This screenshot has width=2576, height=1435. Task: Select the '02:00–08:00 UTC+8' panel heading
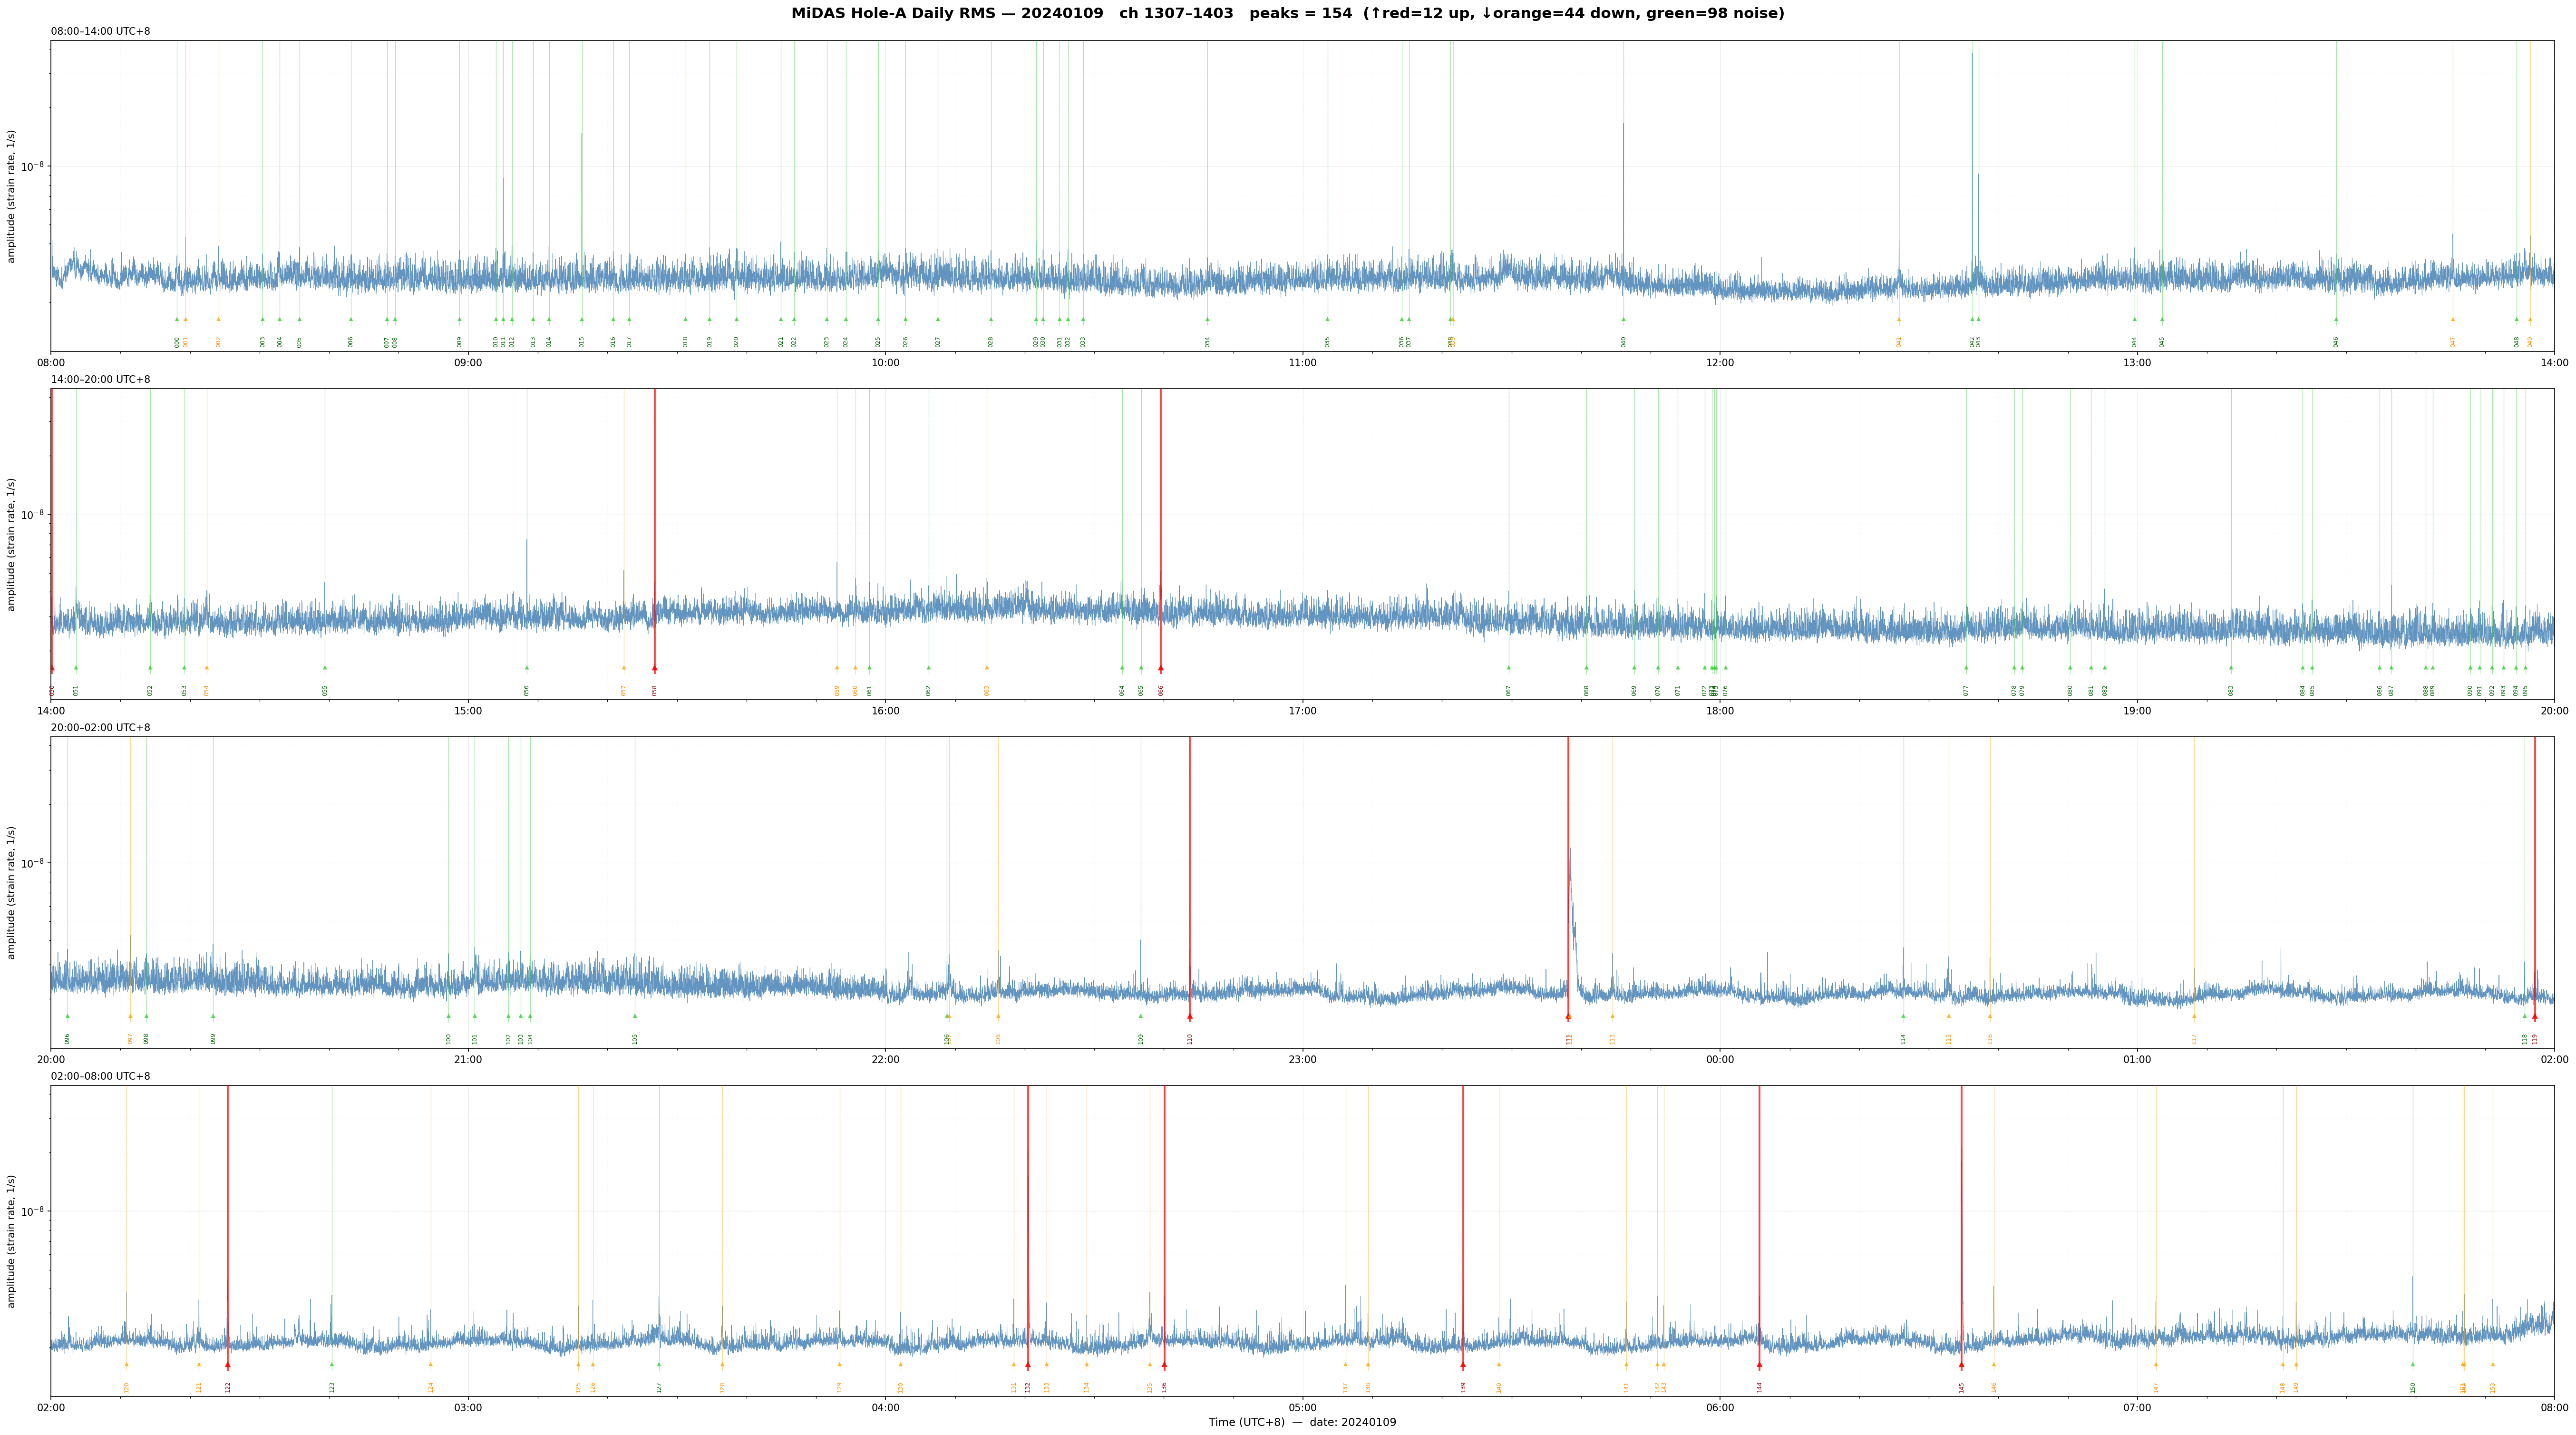(x=101, y=1076)
